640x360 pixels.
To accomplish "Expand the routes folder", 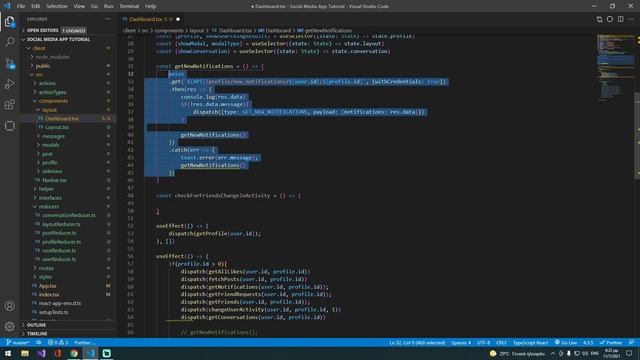I will tap(68, 268).
